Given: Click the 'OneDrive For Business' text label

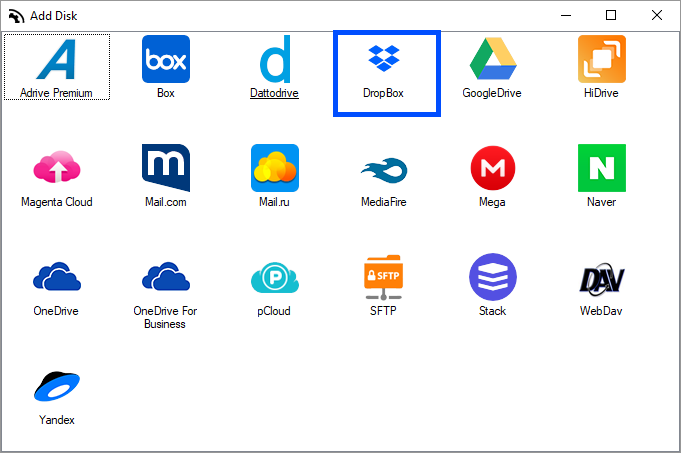Looking at the screenshot, I should pos(165,317).
